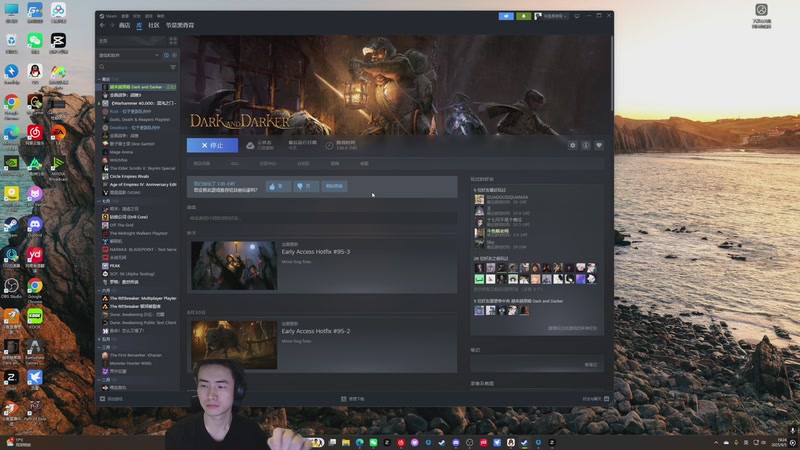This screenshot has width=800, height=450.
Task: Open advanced filter options icon
Action: click(173, 67)
